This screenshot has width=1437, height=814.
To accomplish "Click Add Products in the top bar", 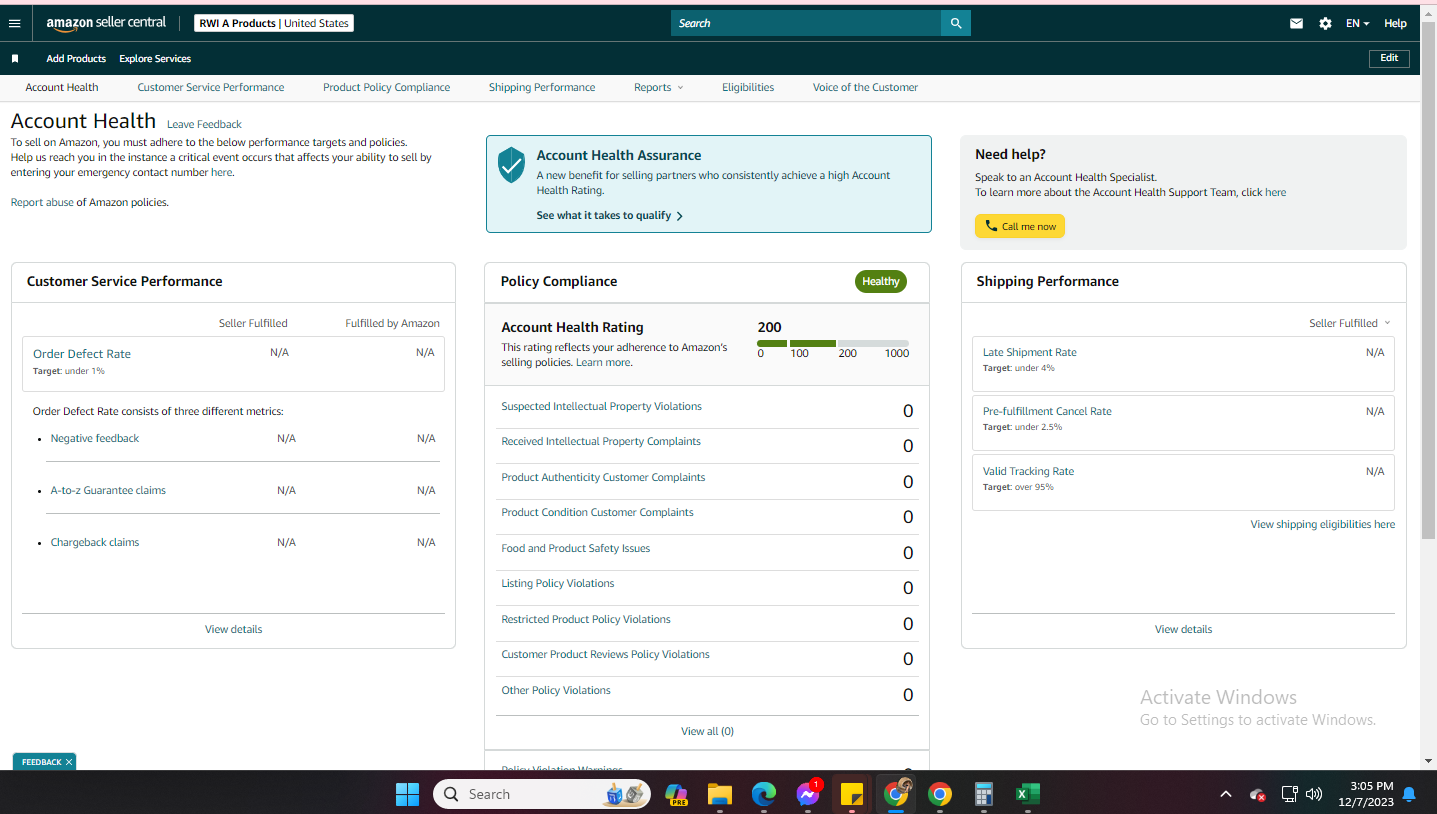I will point(76,59).
